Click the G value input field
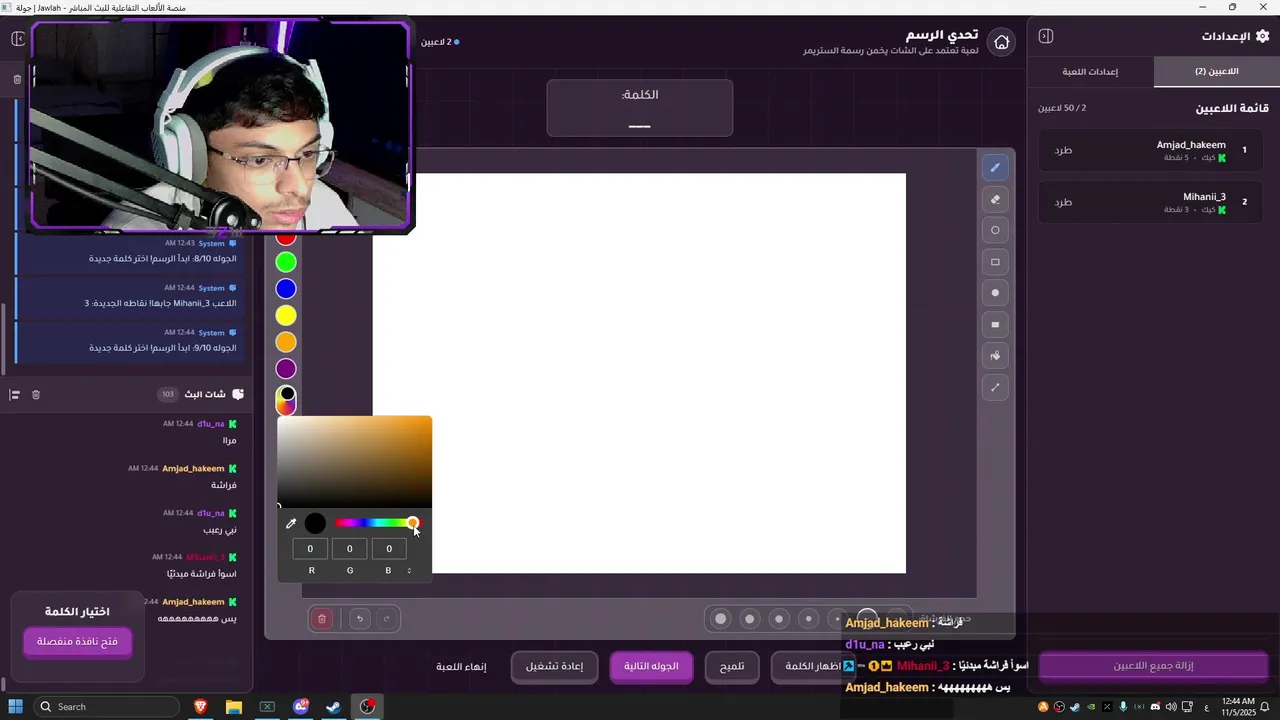Viewport: 1280px width, 720px height. click(349, 549)
